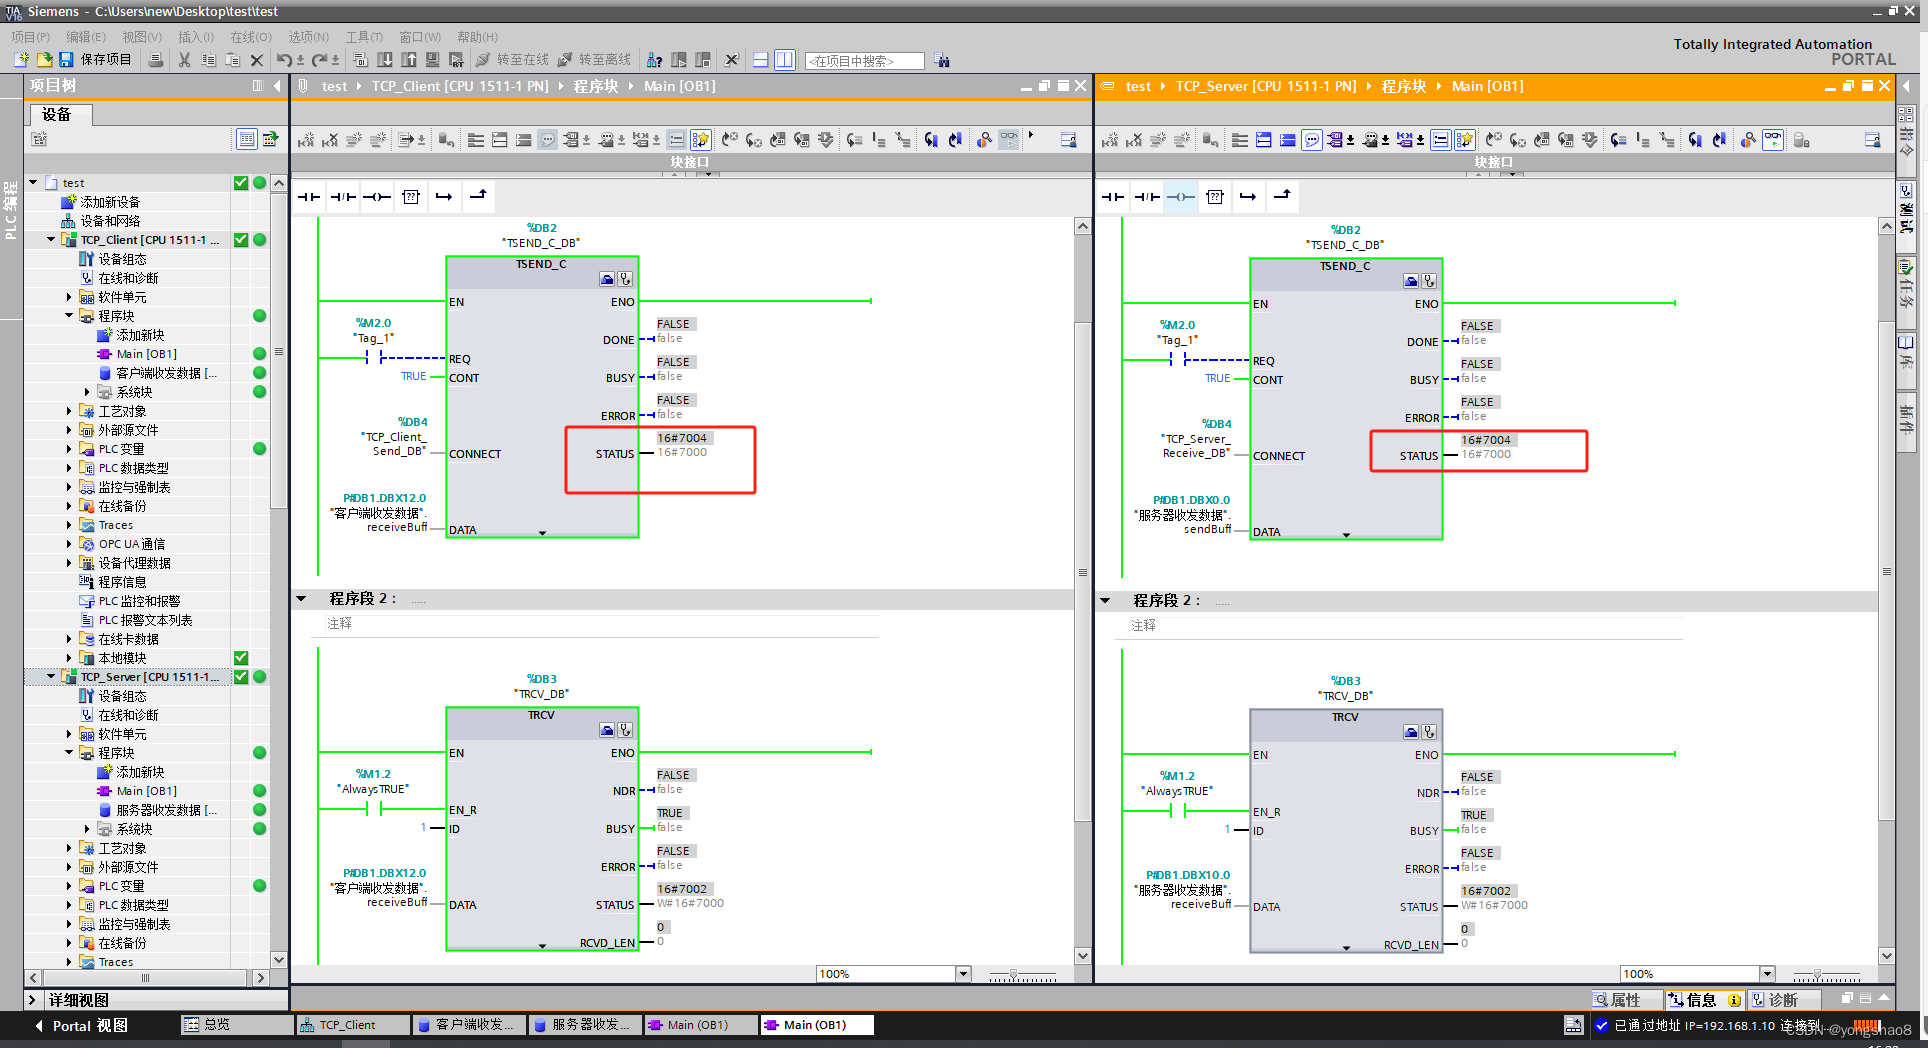
Task: Click close branch icon in TCP_Server editor
Action: [1282, 197]
